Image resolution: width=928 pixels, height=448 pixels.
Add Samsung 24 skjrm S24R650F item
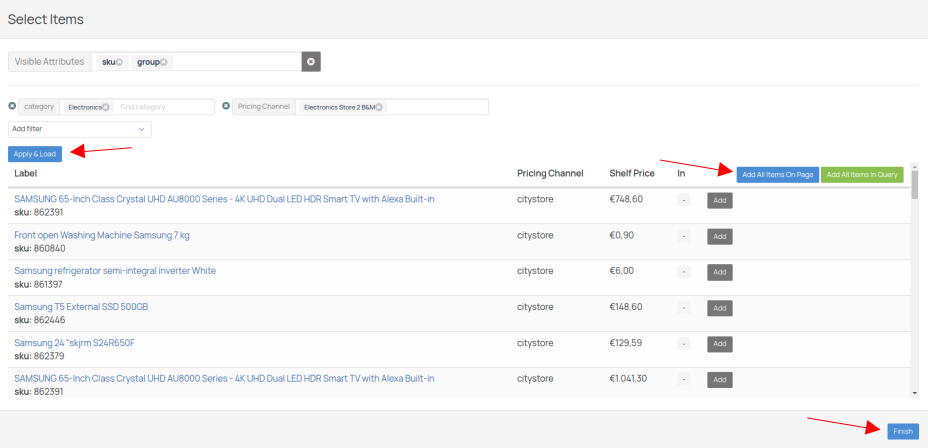click(x=720, y=344)
